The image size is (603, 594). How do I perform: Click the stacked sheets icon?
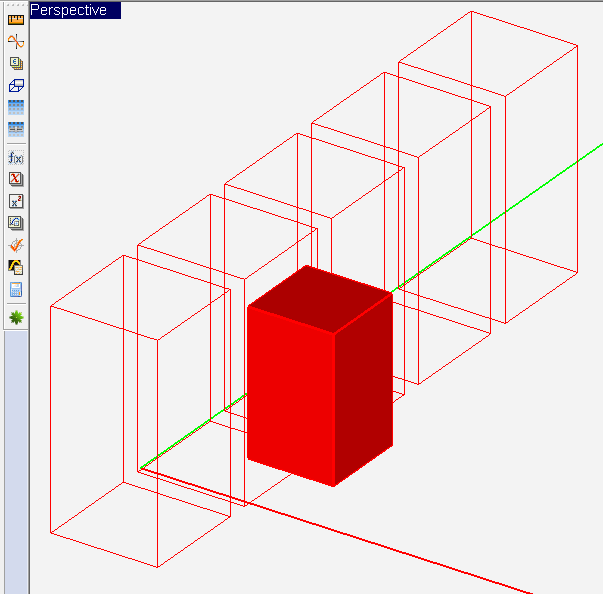pos(16,63)
